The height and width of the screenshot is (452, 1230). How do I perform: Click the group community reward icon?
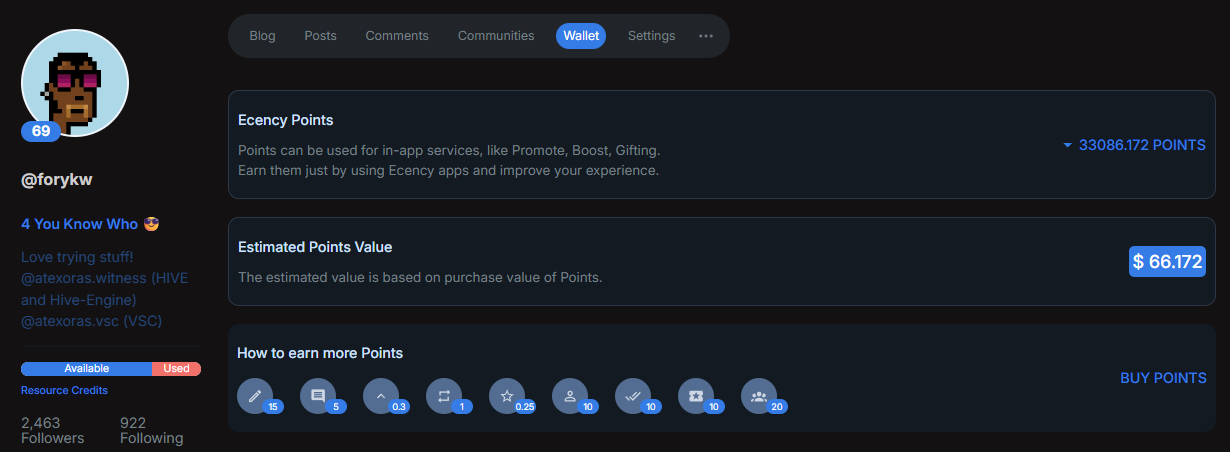[x=758, y=396]
